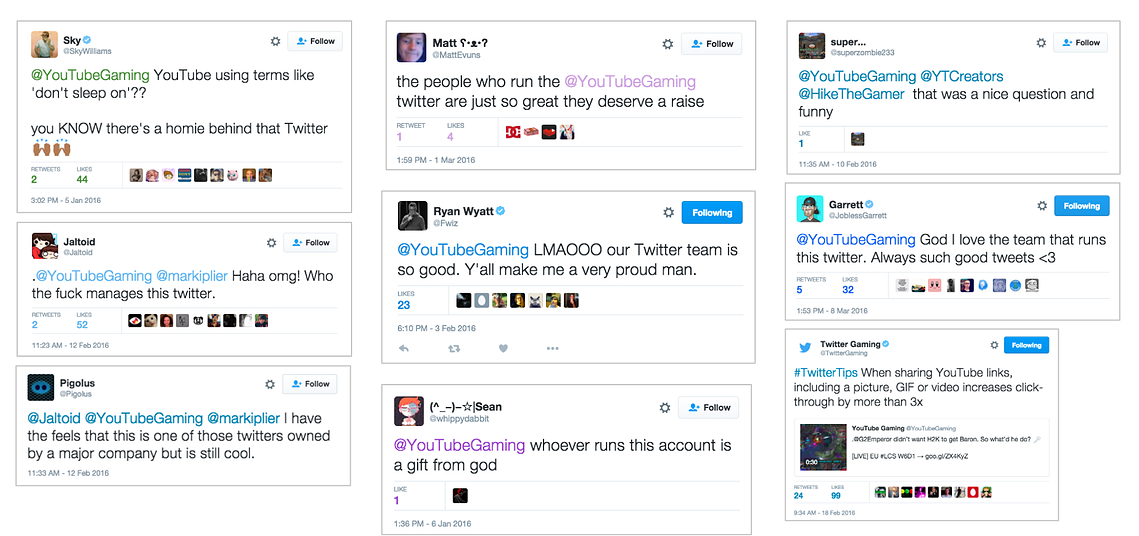Click verified badge next to Garrett's name
1139x536 pixels.
pos(870,204)
